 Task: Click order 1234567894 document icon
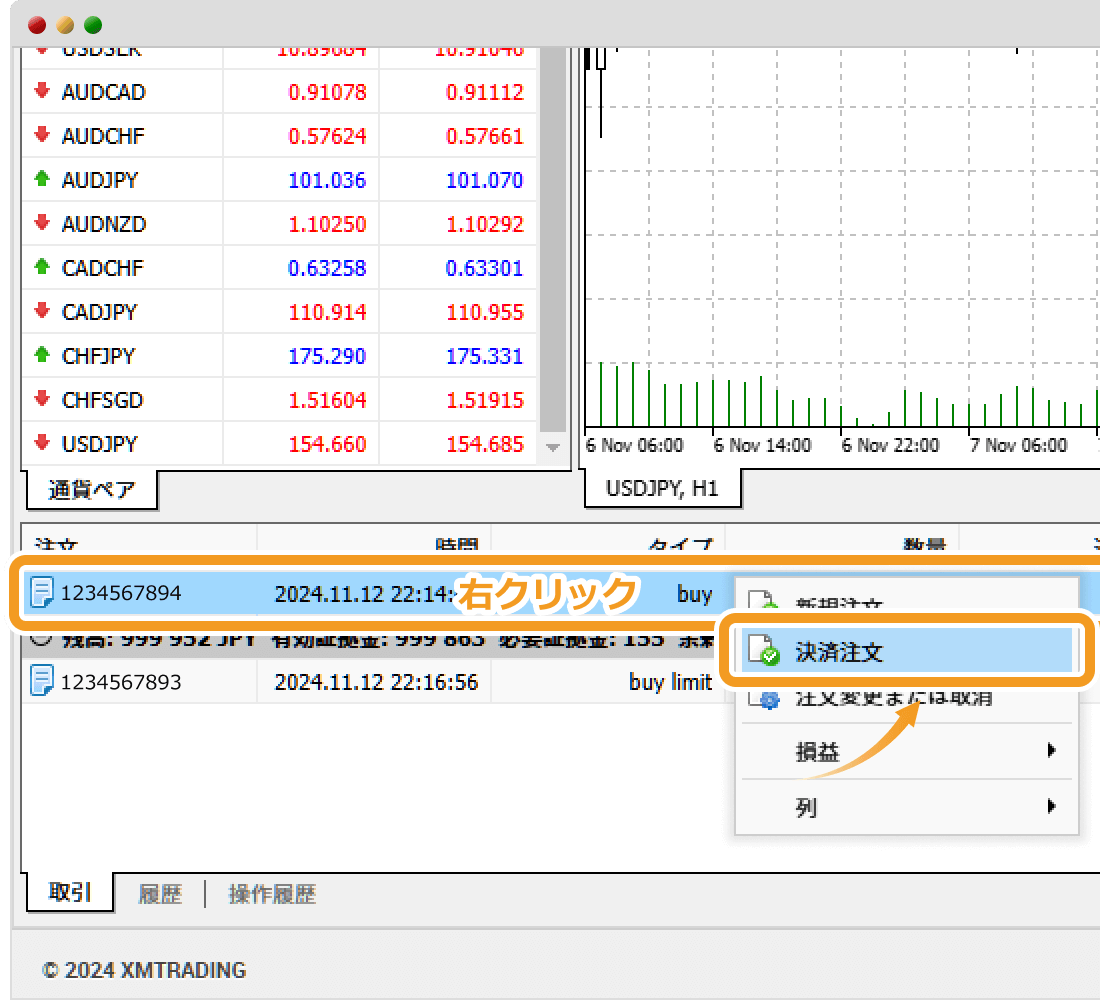point(41,592)
